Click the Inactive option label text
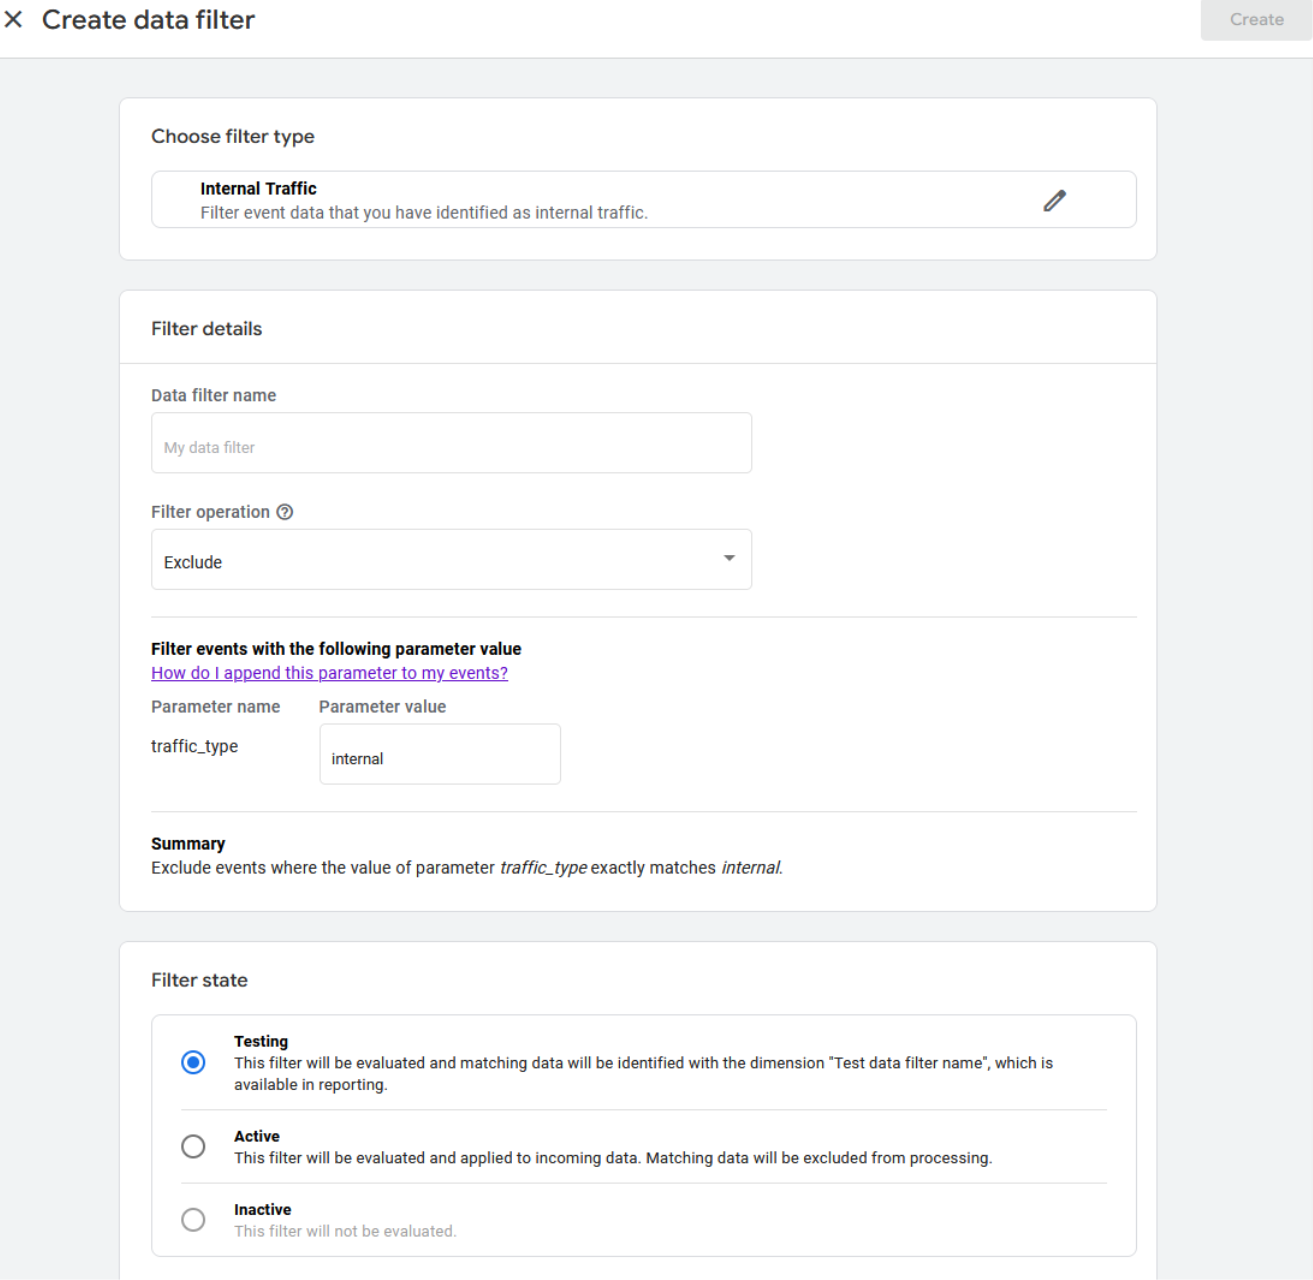Screen dimensions: 1313x1280 (262, 1209)
